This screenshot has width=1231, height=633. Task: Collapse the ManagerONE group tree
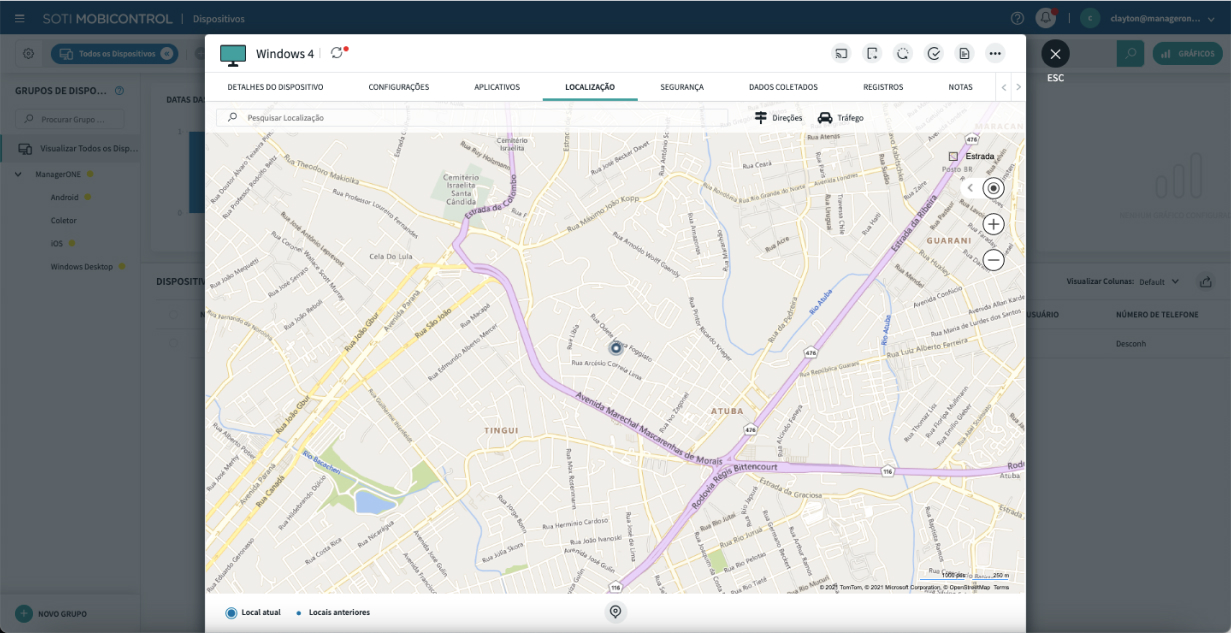(x=19, y=174)
